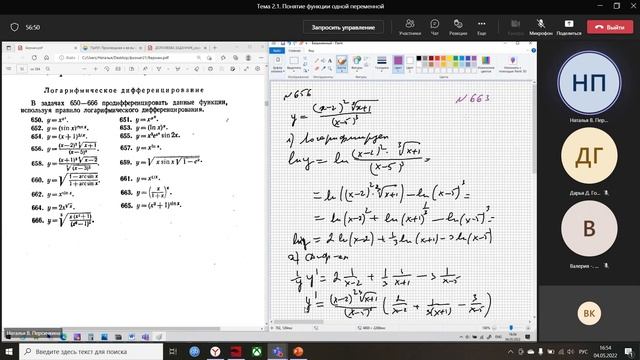Open the line Thickness (Толщина) dropdown
640x360 pixels.
point(382,64)
